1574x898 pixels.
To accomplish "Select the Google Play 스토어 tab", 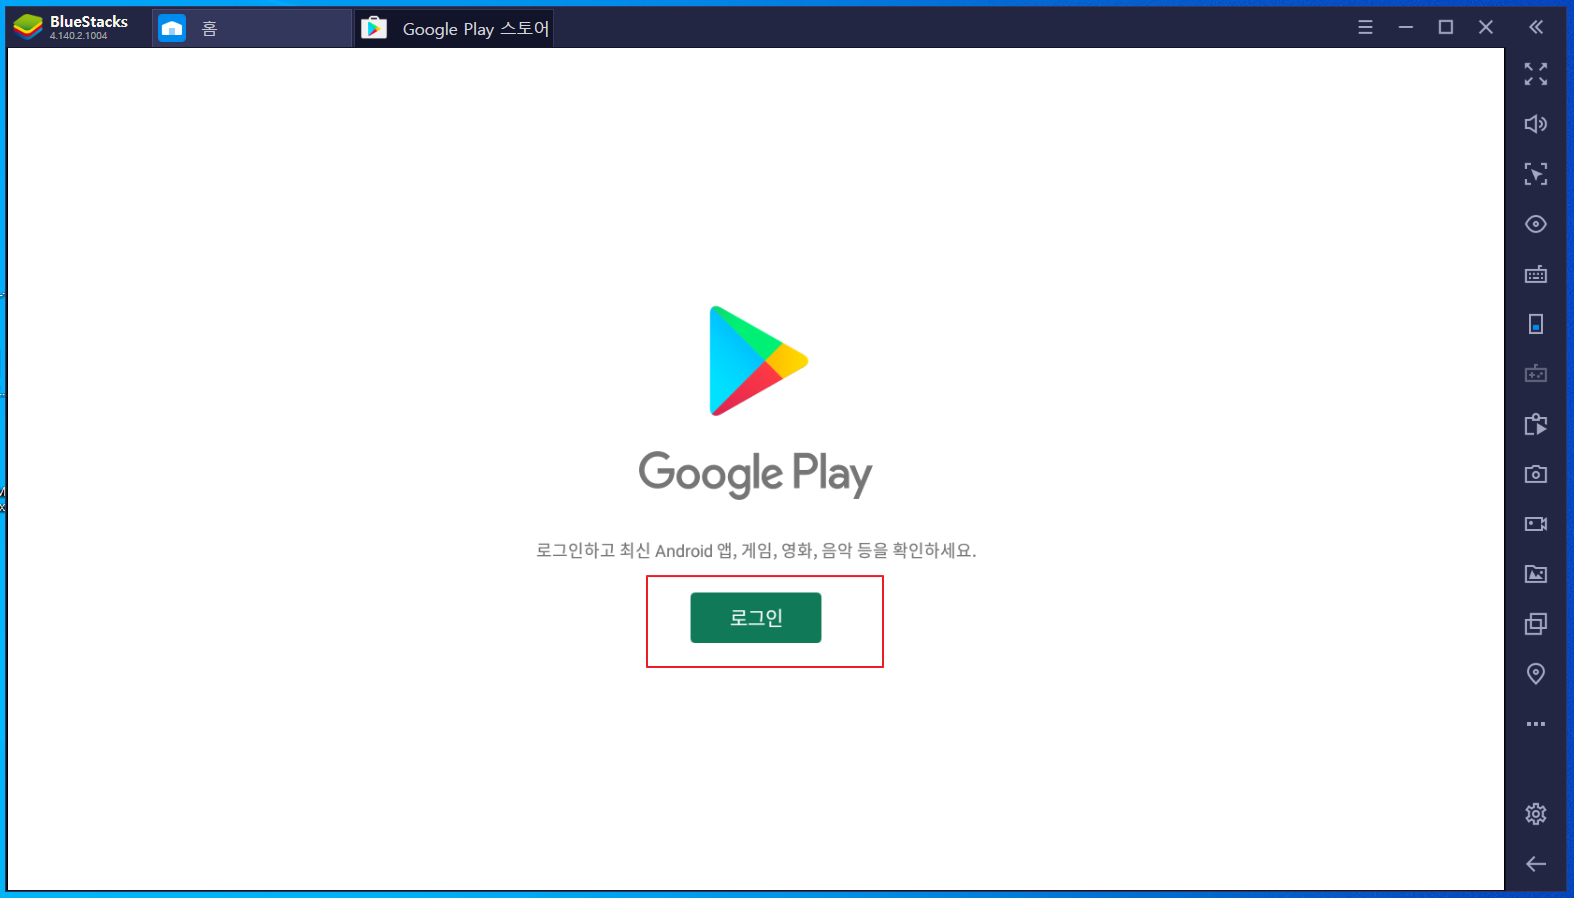I will click(x=454, y=28).
